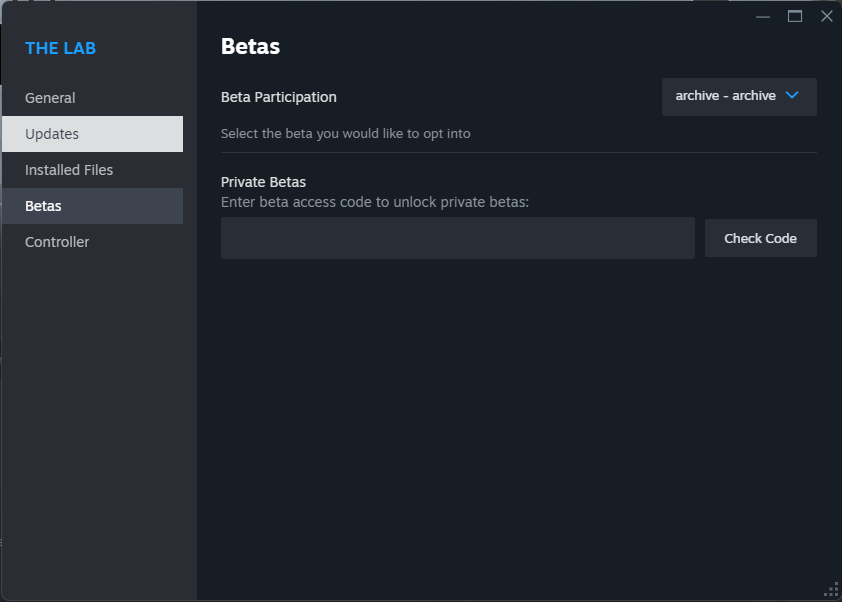Select the Betas sidebar item

pos(92,206)
